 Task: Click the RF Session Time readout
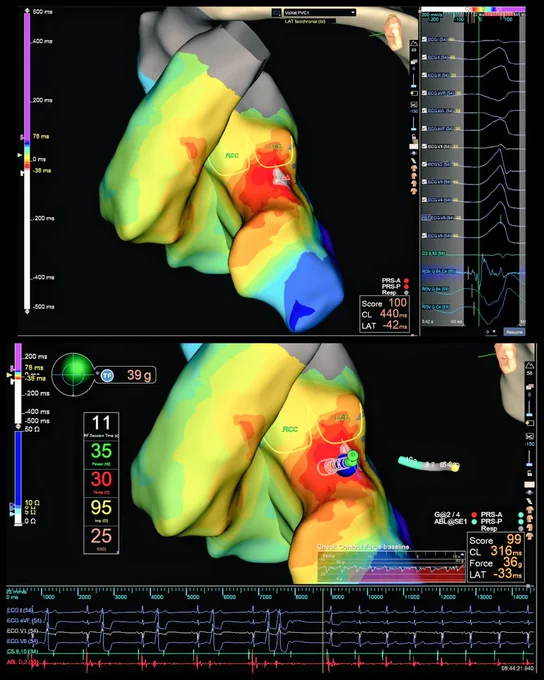point(101,426)
